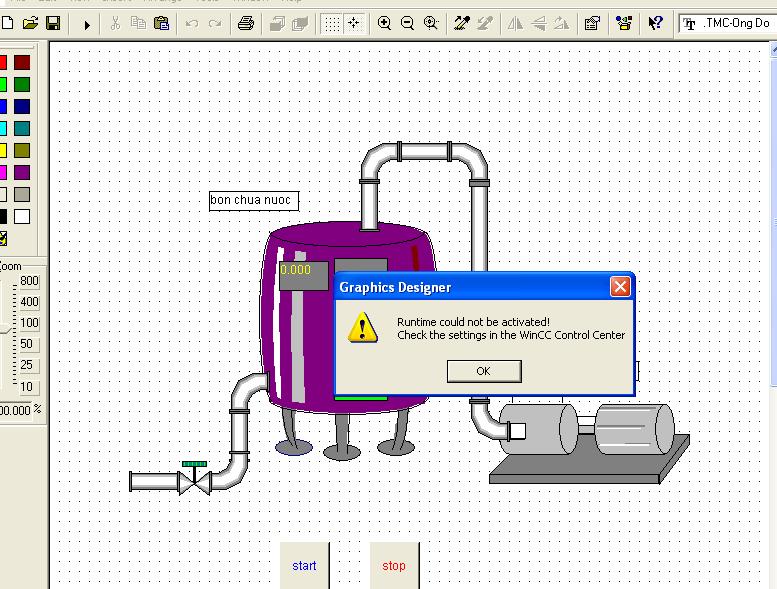Pick up object properties with eyedropper

click(462, 23)
